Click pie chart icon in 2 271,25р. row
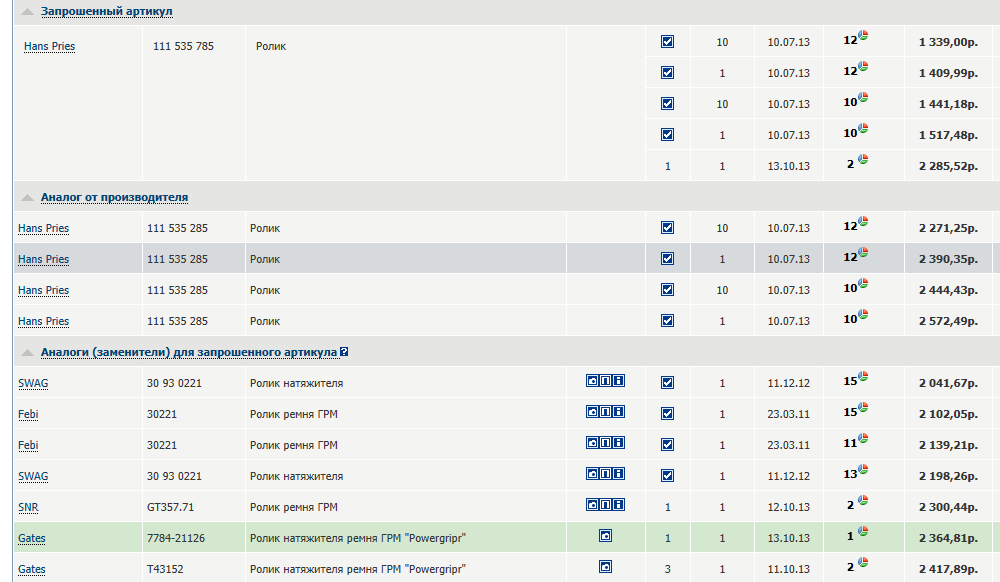Screen dimensions: 1000x582 [863, 222]
